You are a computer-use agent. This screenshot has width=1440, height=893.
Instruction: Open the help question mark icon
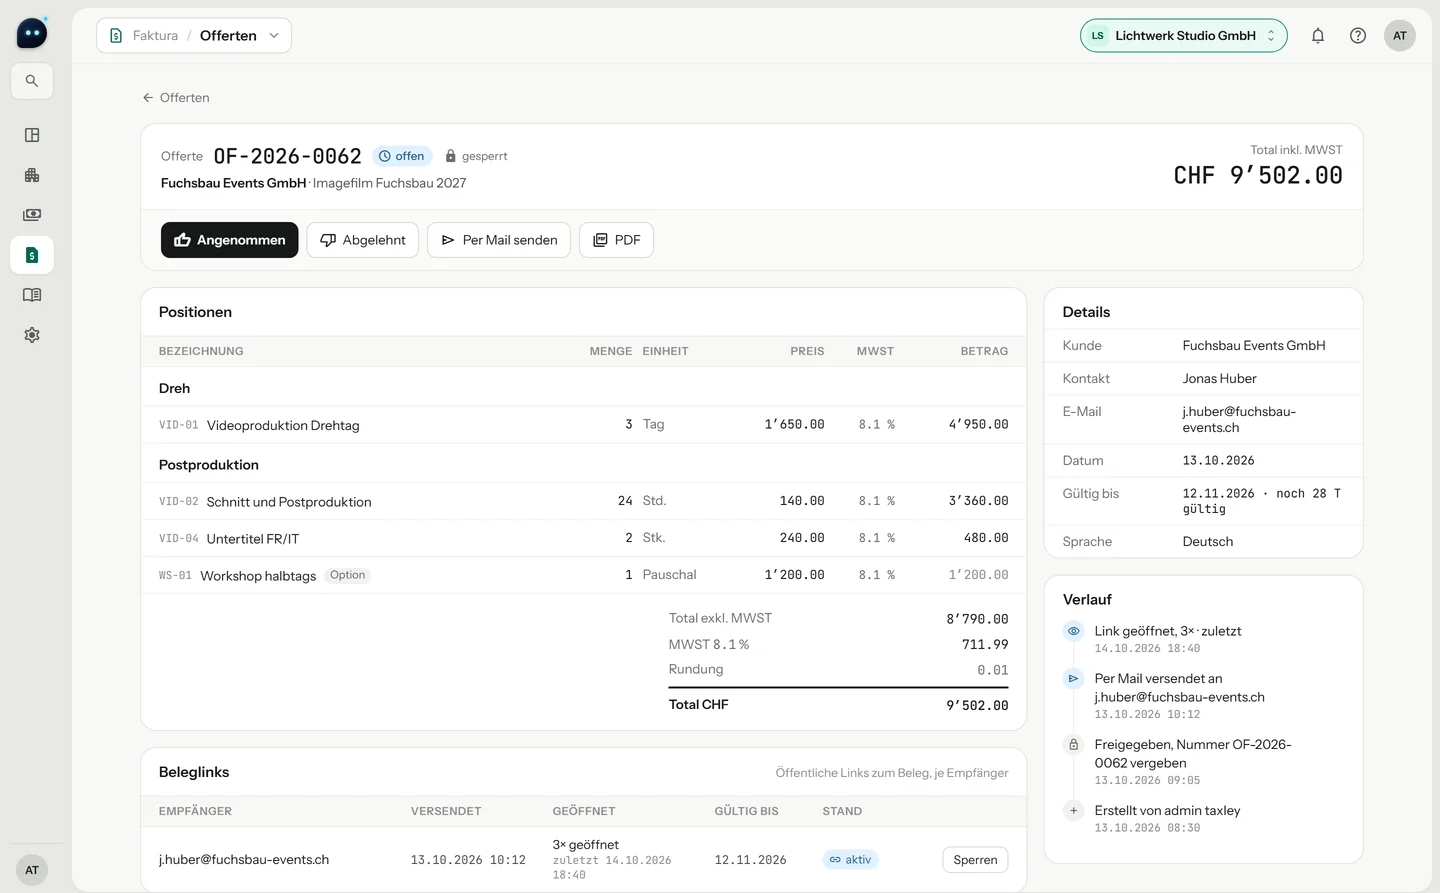tap(1358, 36)
